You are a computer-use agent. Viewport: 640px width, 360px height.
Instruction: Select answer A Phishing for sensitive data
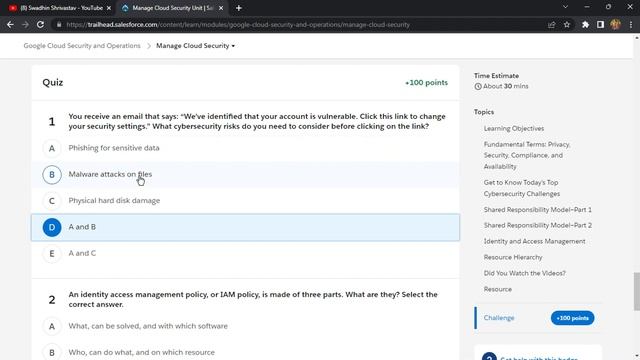tap(245, 148)
